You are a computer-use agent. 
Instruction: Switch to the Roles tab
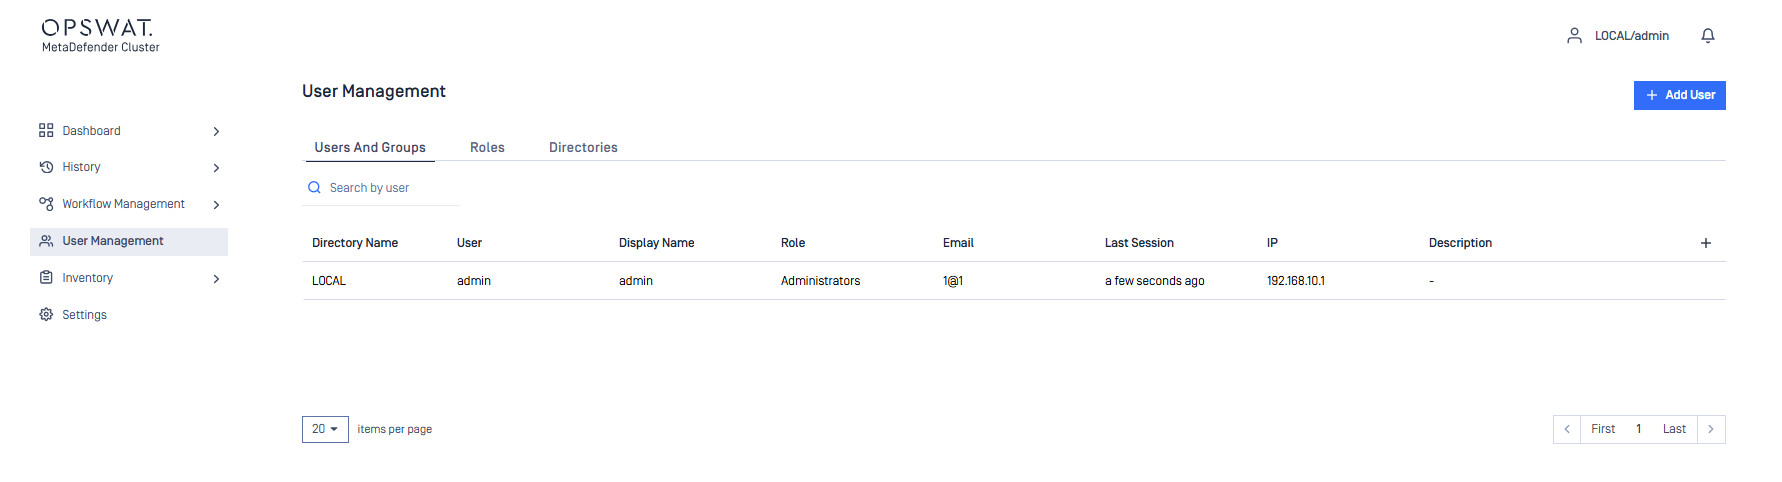tap(487, 147)
